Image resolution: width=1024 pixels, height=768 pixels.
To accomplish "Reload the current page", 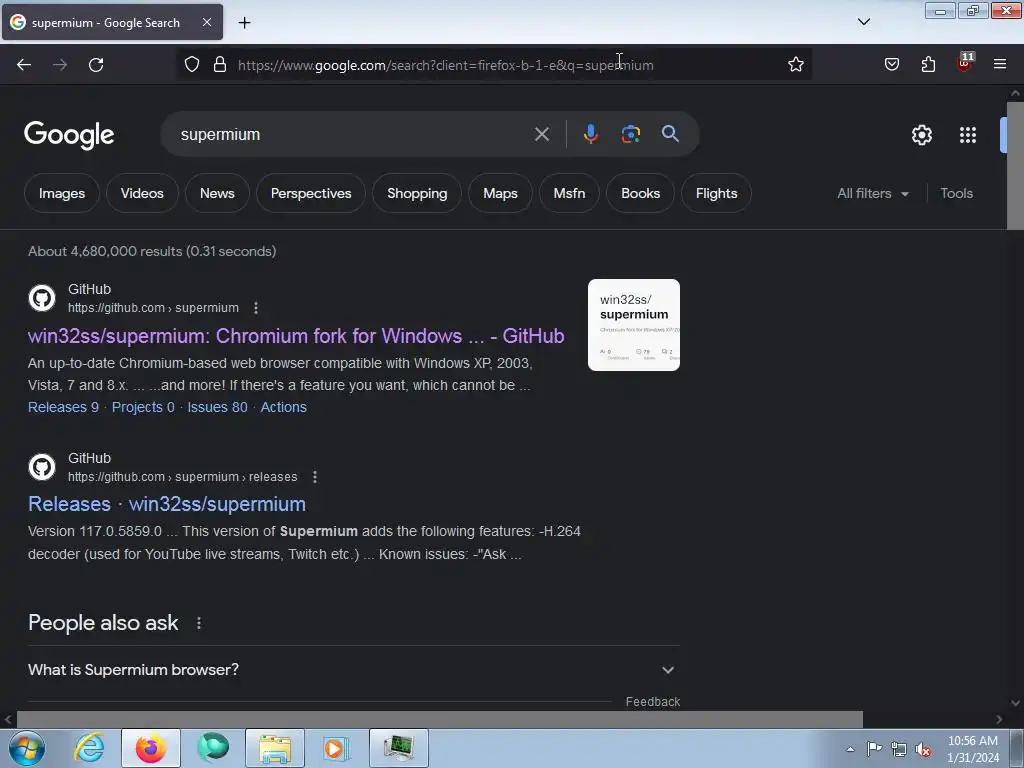I will (x=96, y=65).
